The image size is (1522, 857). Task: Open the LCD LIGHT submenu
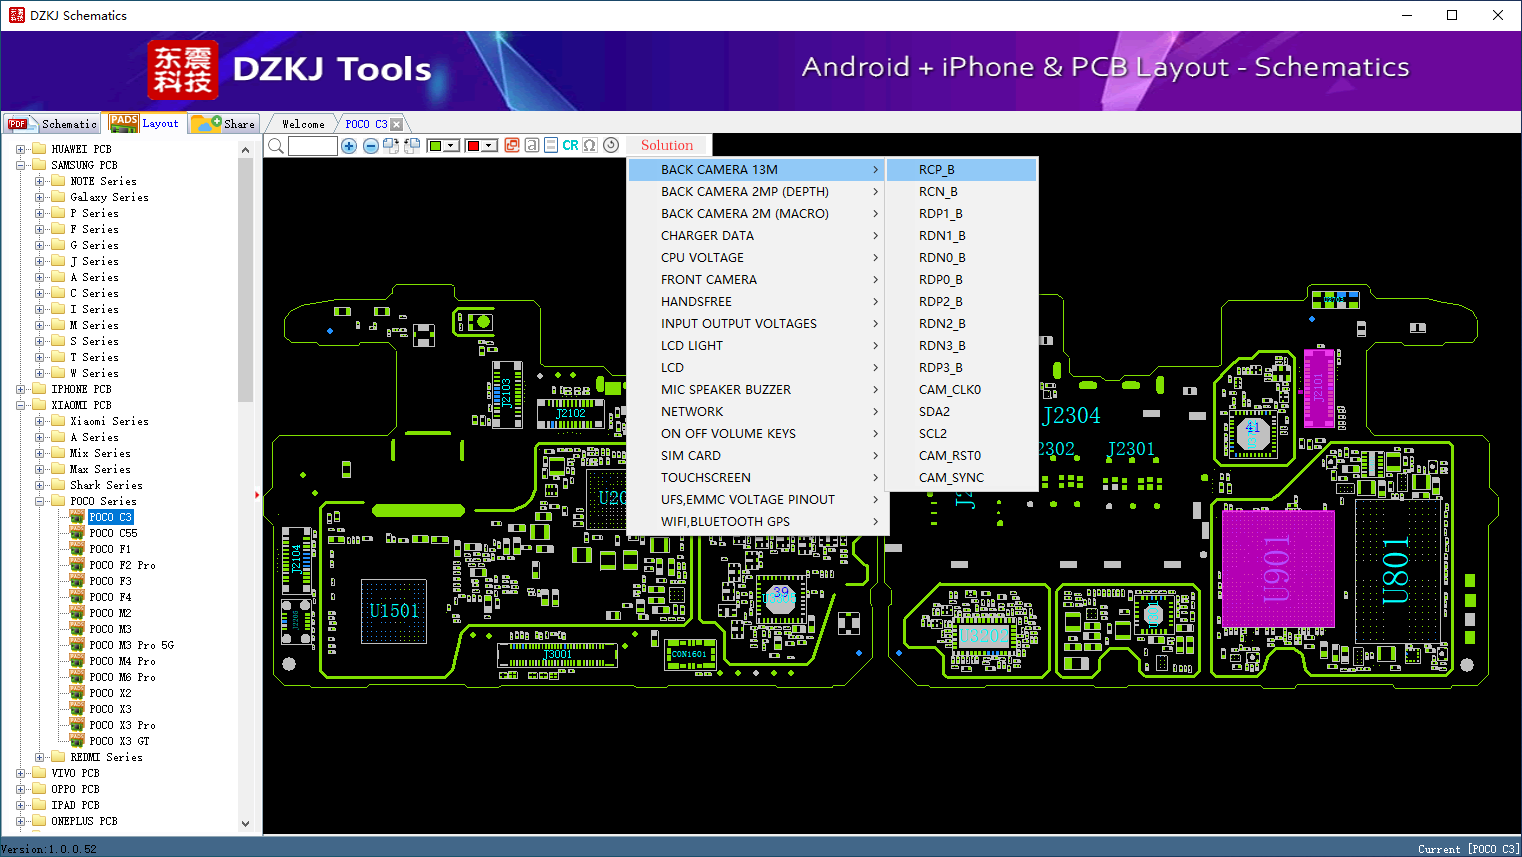758,346
